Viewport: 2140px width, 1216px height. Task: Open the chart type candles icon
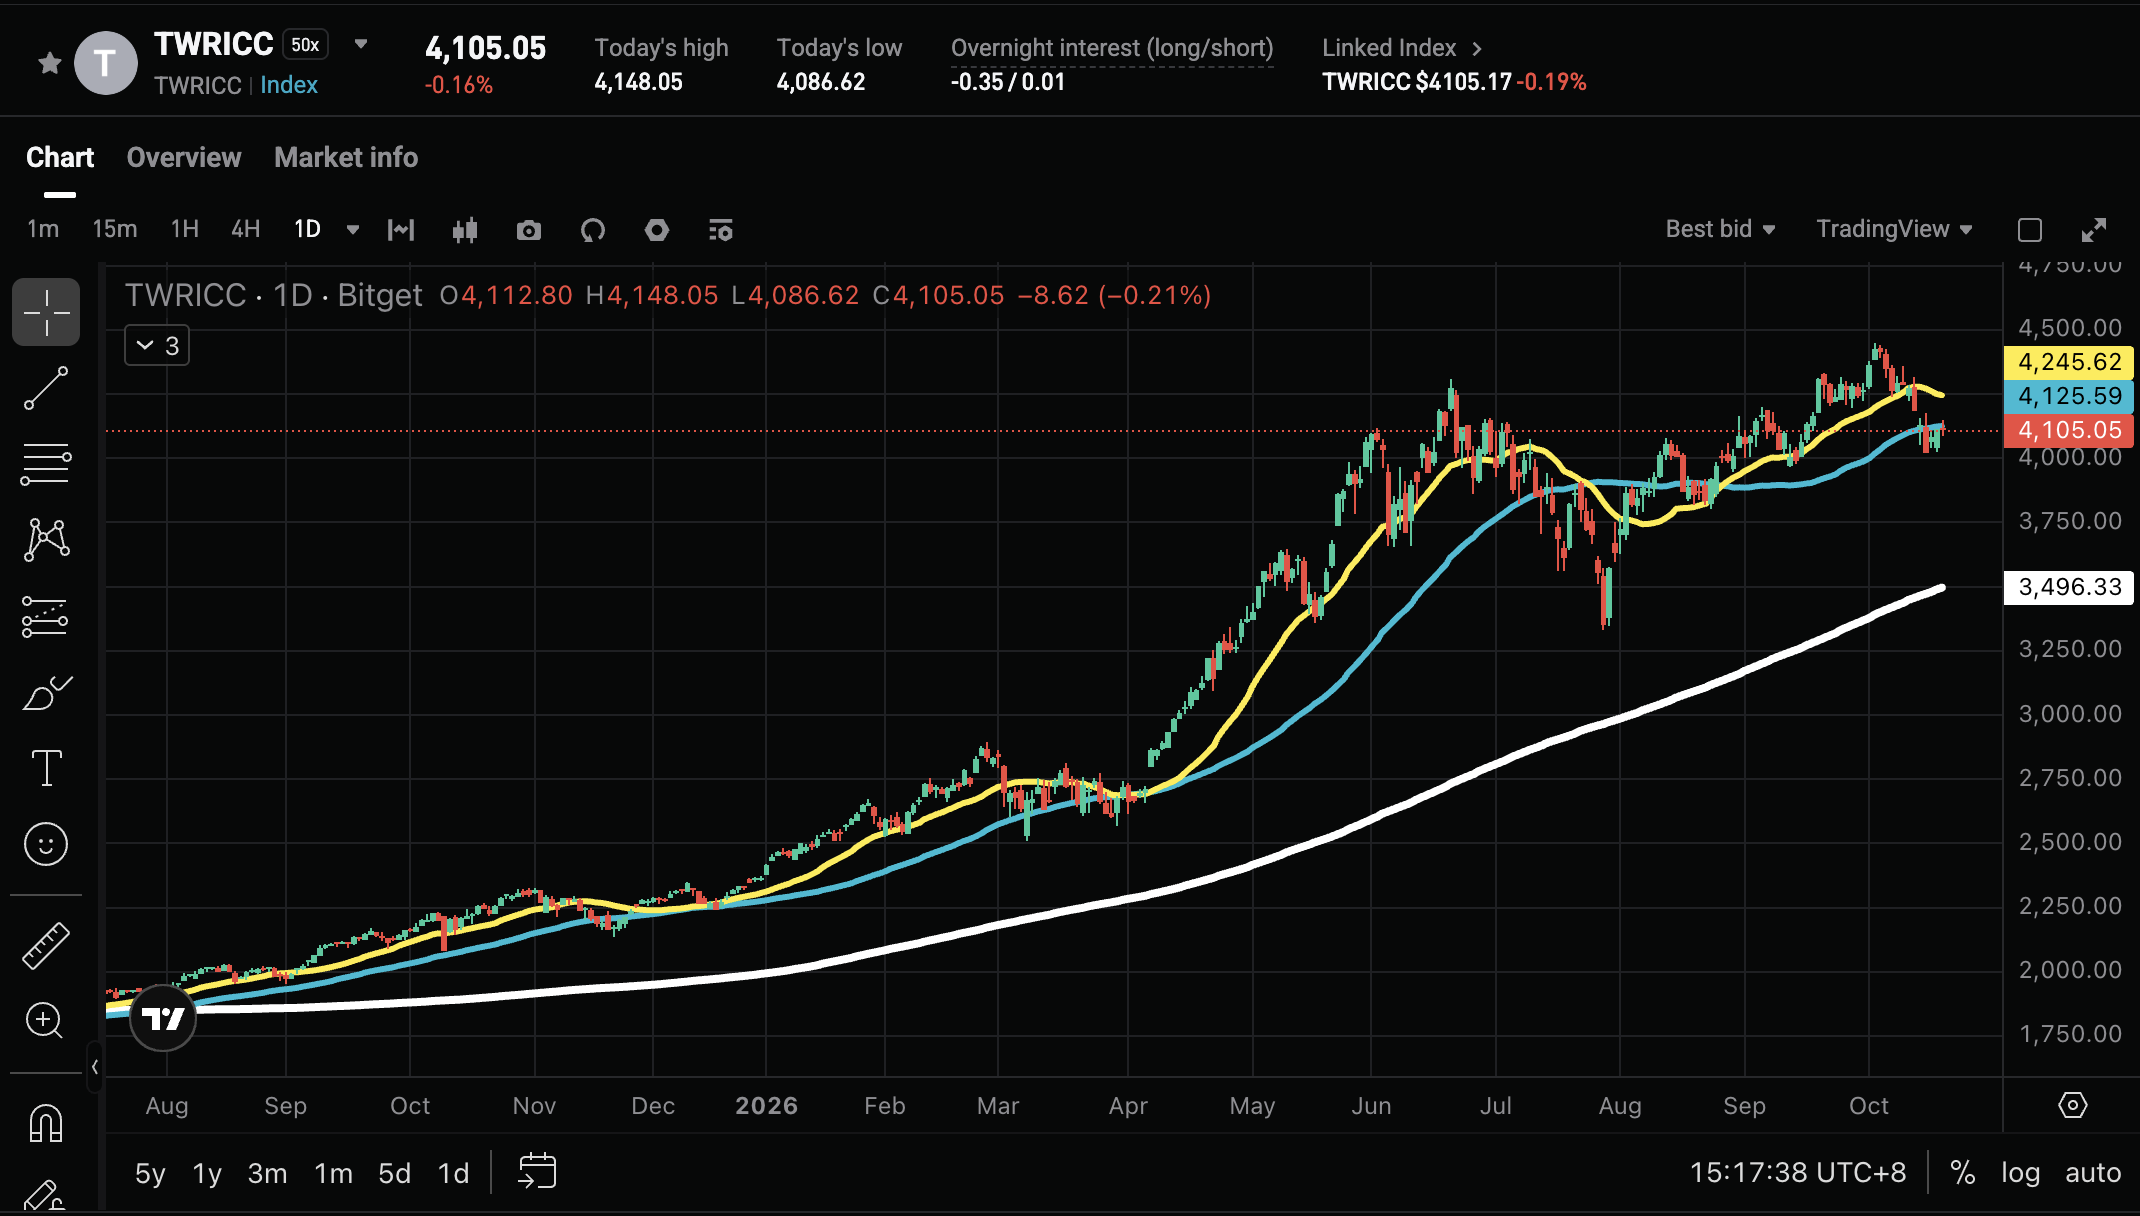click(x=464, y=231)
